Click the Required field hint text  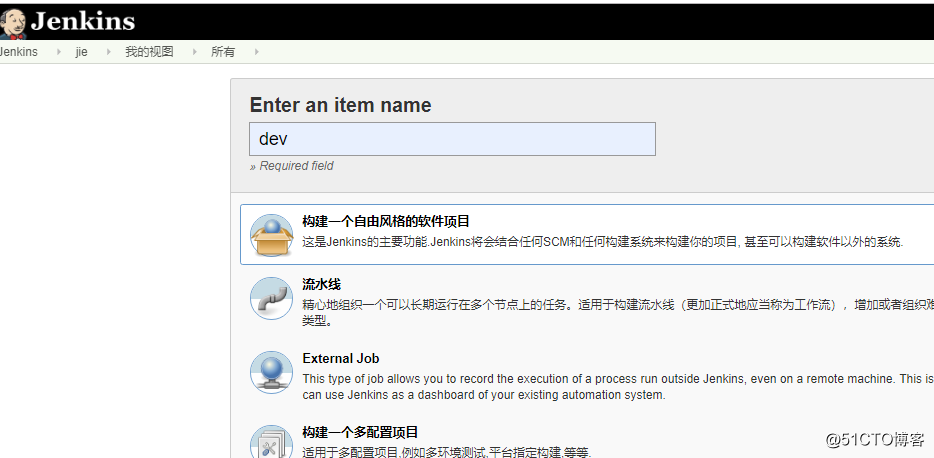click(x=291, y=166)
